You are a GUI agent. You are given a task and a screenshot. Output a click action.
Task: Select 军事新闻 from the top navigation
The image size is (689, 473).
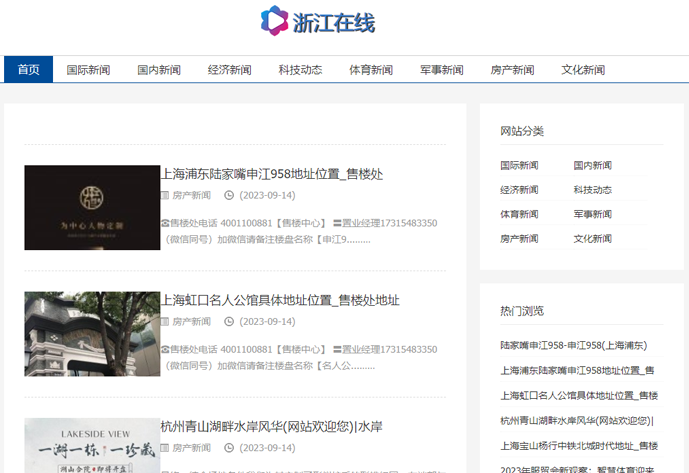[x=441, y=70]
